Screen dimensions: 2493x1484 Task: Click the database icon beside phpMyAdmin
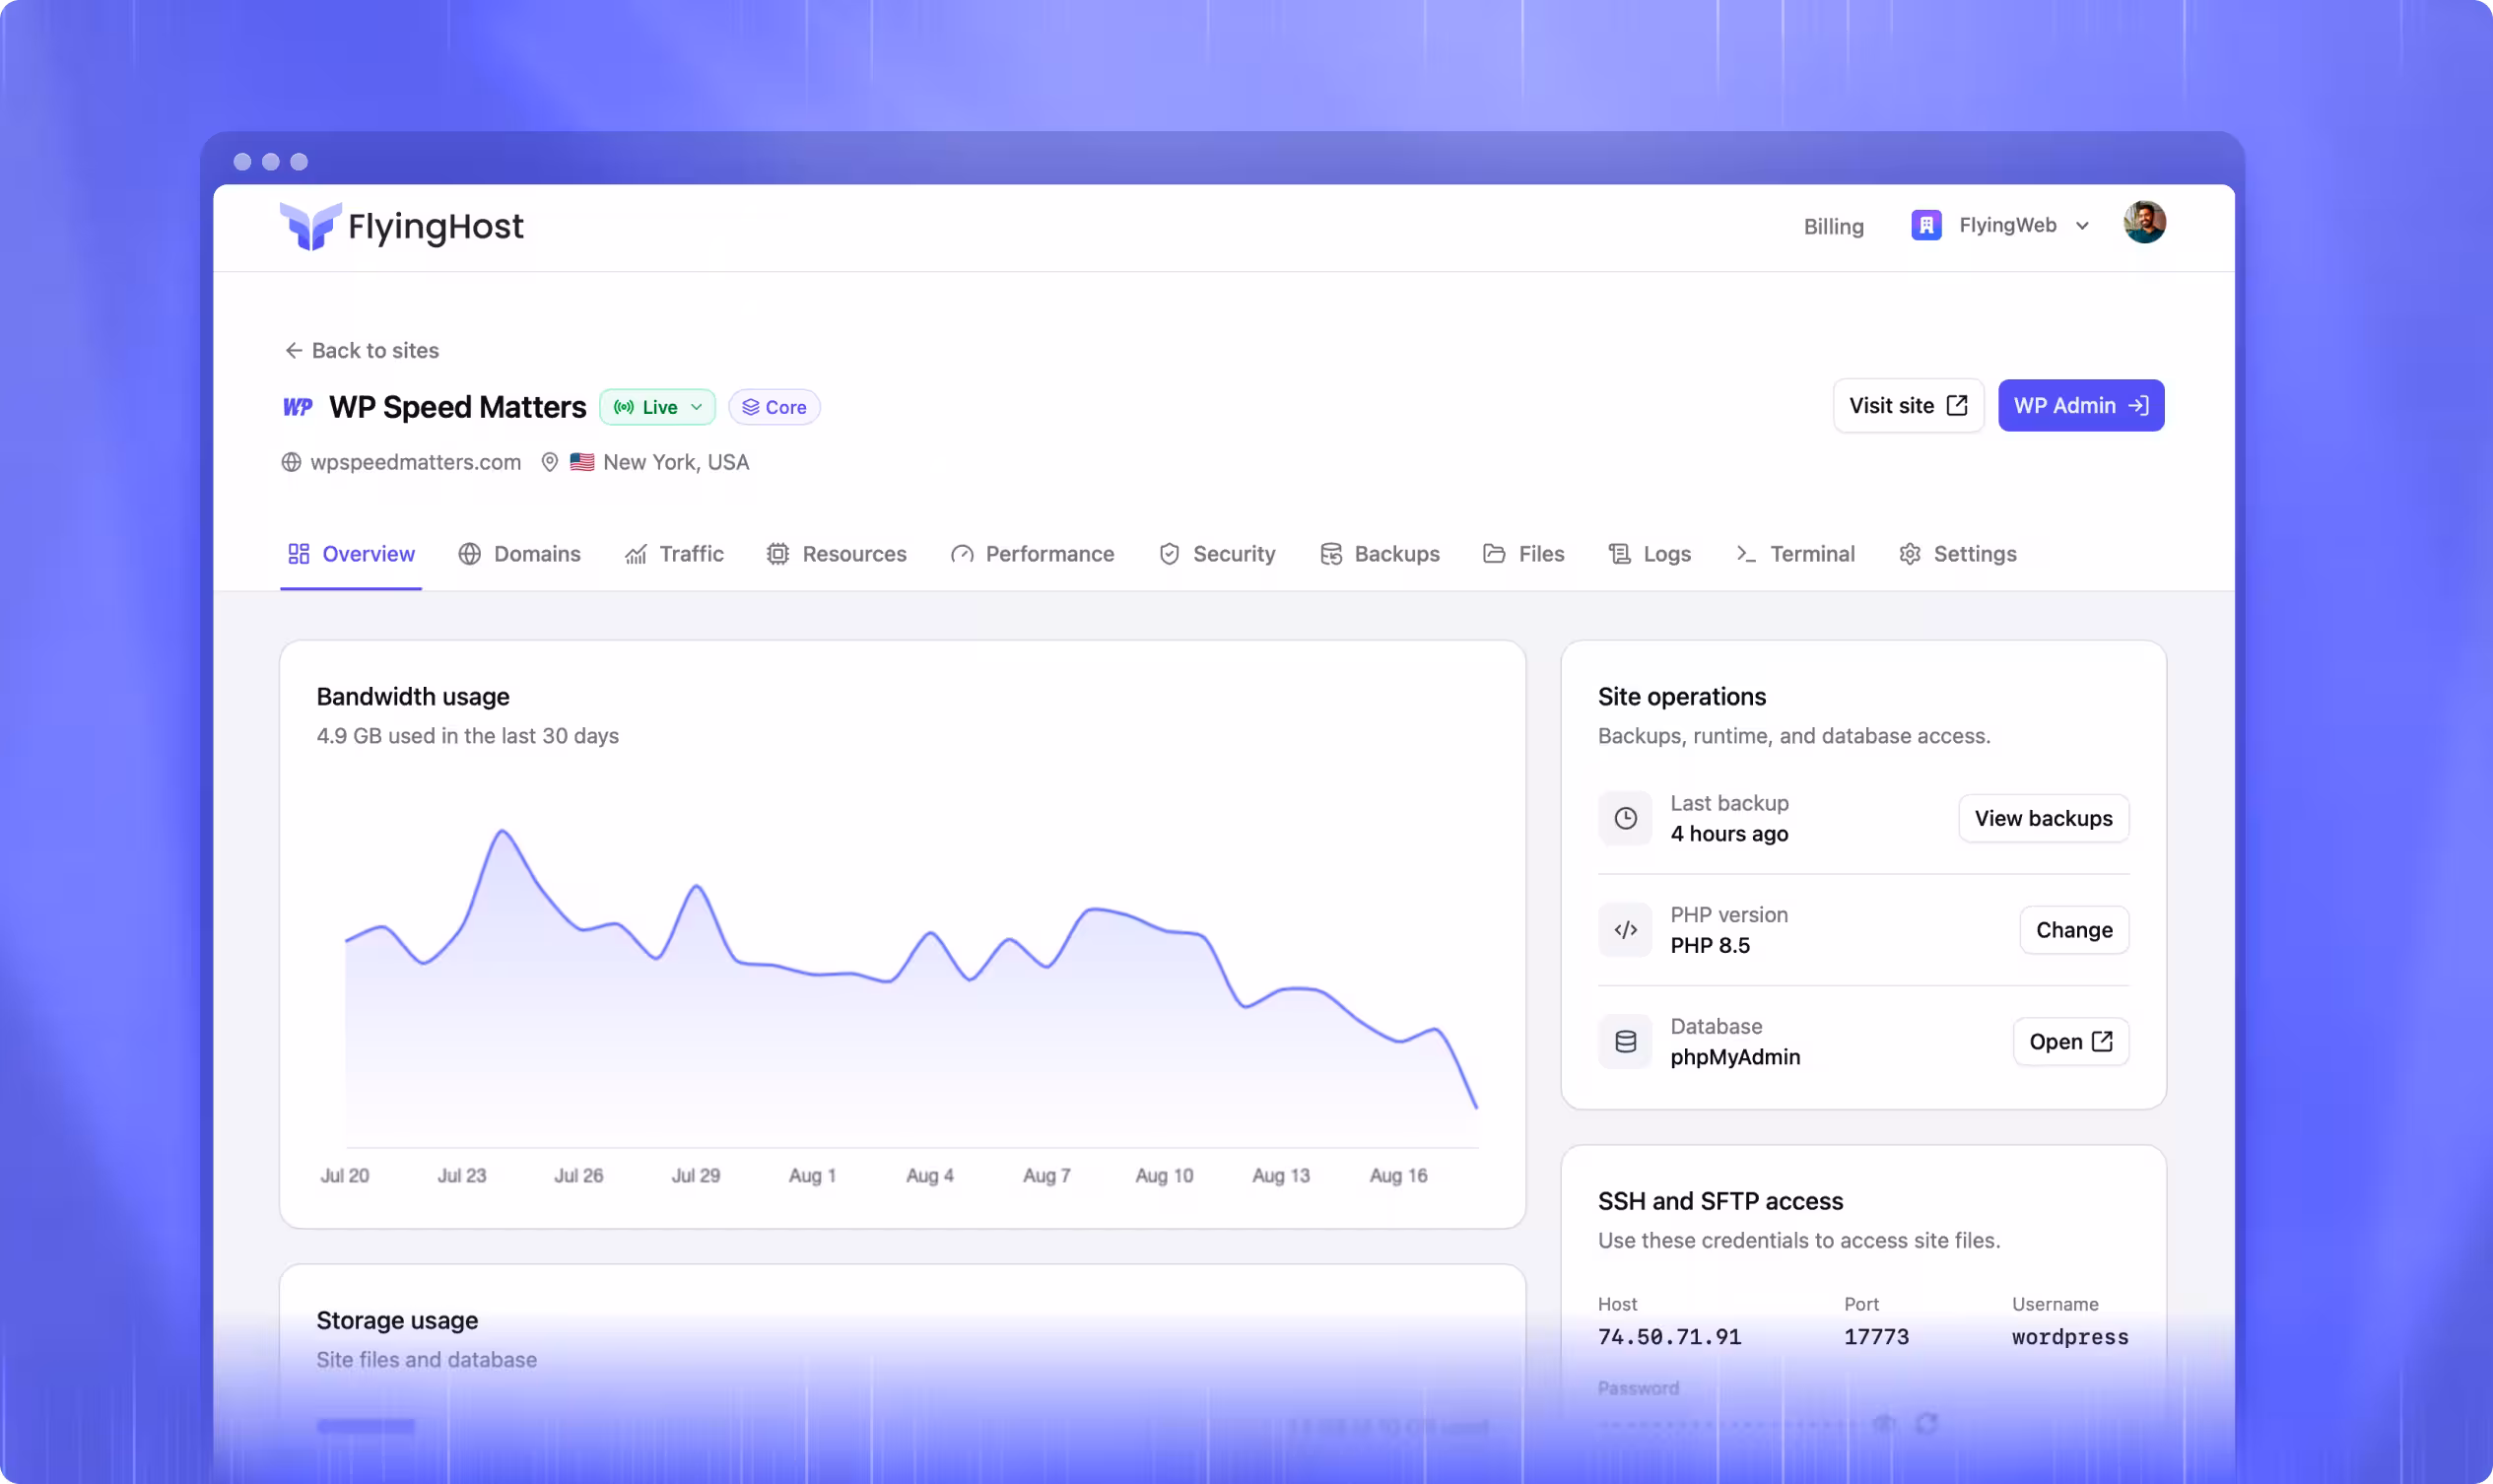click(x=1626, y=1042)
